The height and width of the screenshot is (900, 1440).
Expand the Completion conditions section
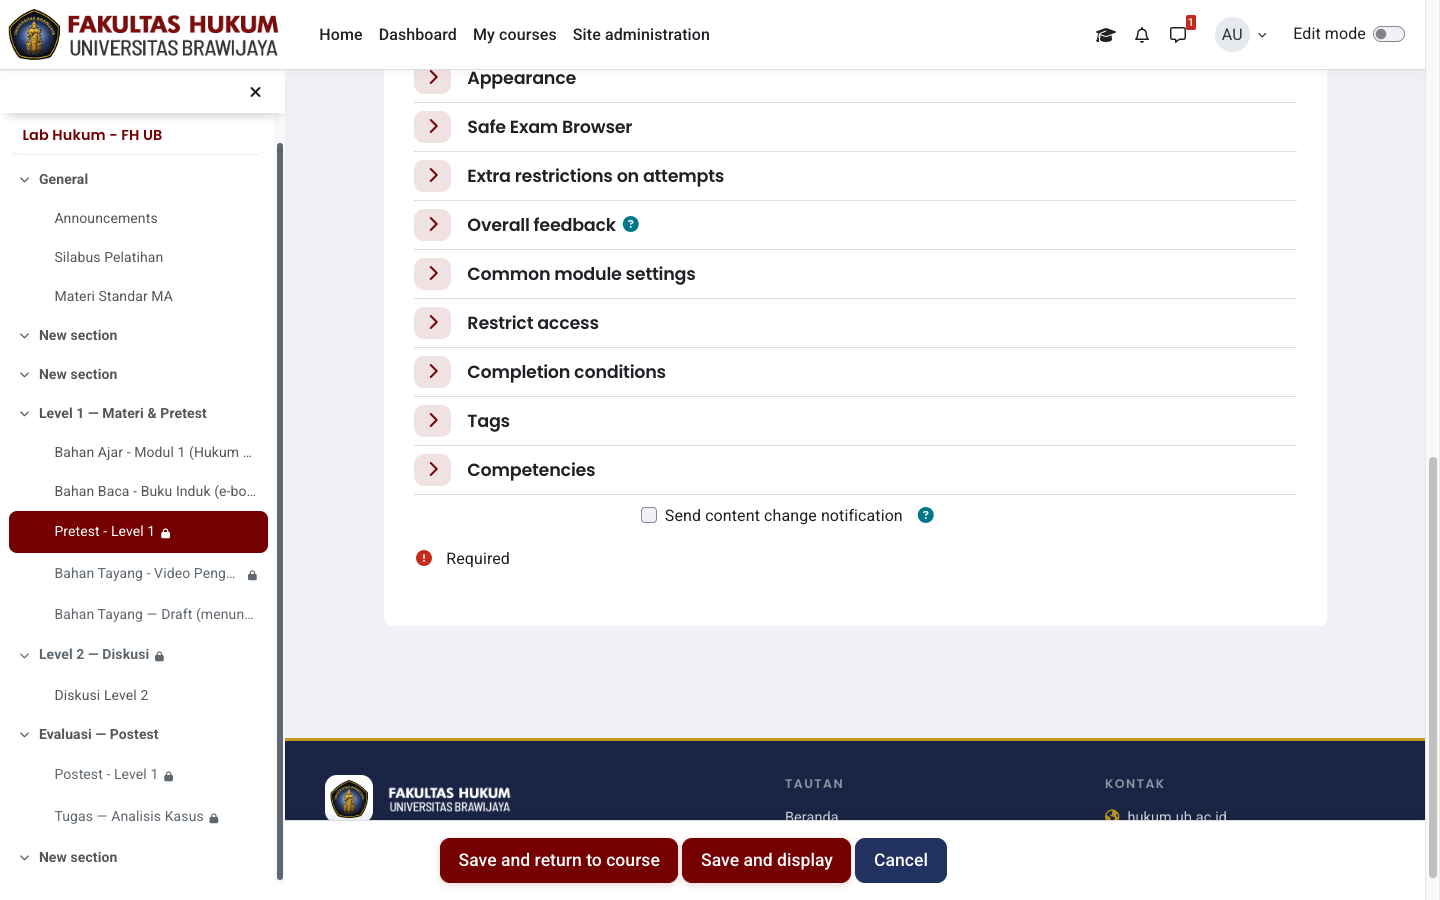(x=433, y=371)
